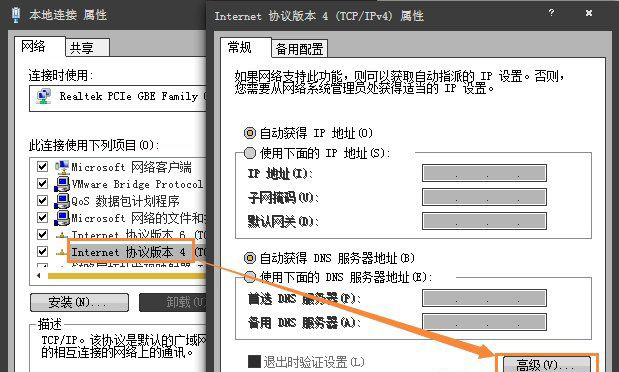Click the help question mark in IPv4 dialog

[551, 13]
